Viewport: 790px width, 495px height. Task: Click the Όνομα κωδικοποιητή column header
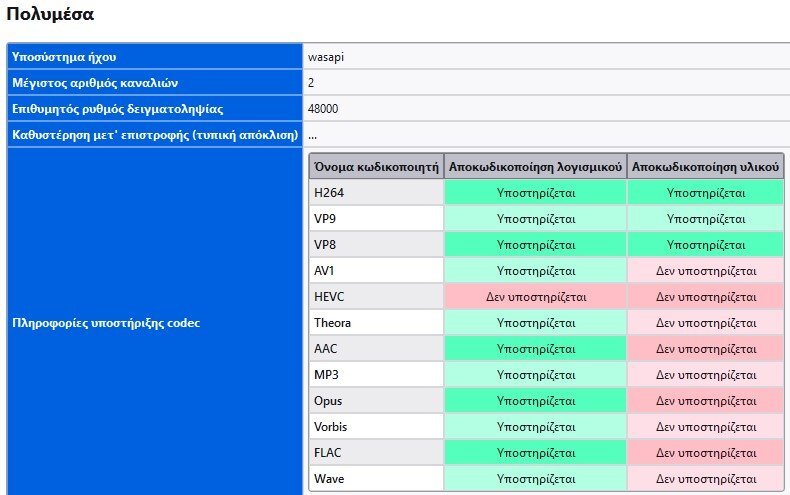point(376,166)
